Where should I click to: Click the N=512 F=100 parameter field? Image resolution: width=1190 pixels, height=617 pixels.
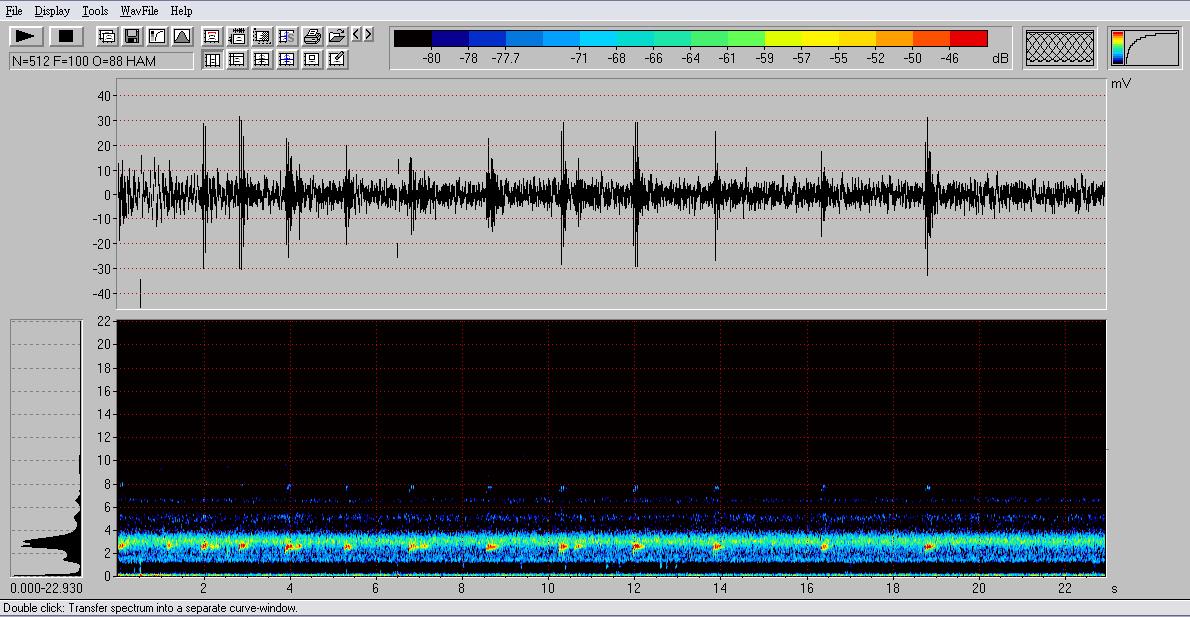[101, 61]
